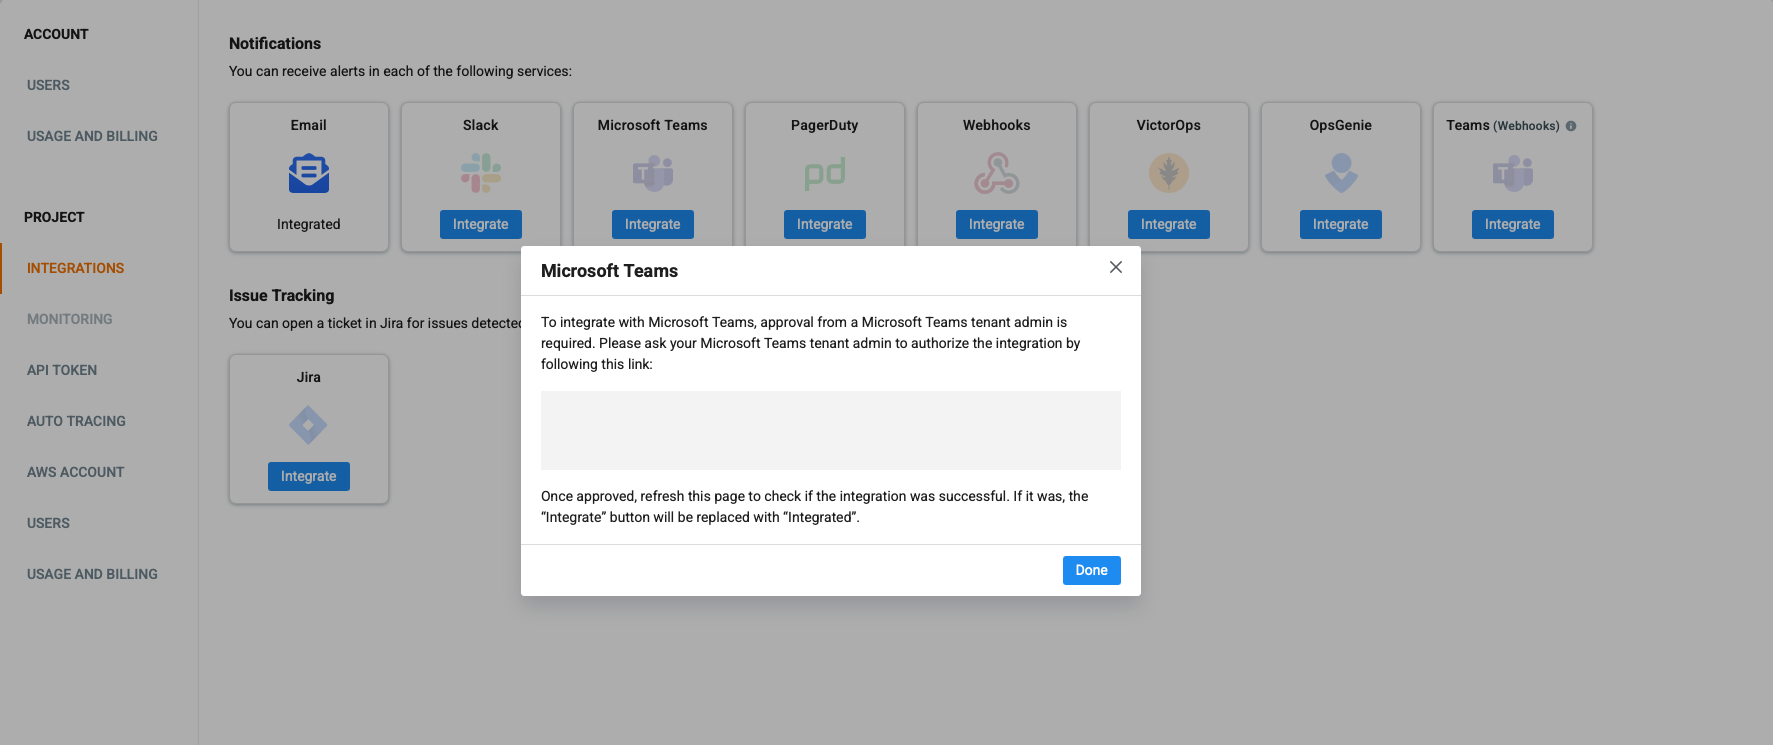The image size is (1773, 745).
Task: Click the Teams (Webhooks) card title
Action: tap(1503, 125)
